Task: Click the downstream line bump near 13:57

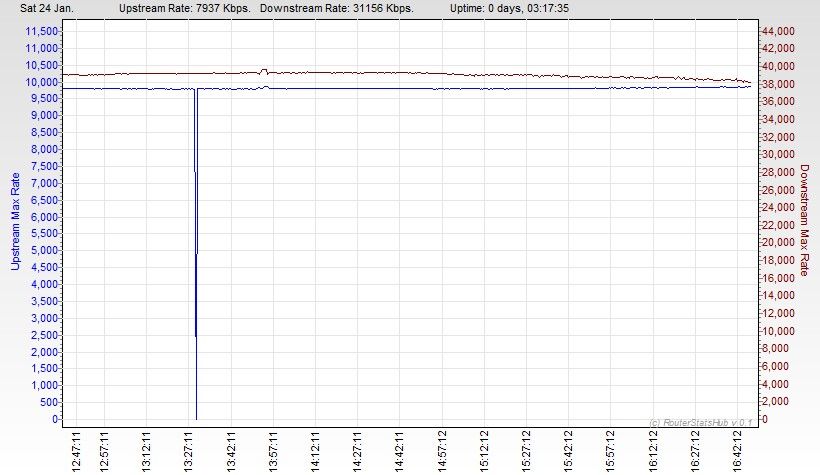Action: (264, 71)
